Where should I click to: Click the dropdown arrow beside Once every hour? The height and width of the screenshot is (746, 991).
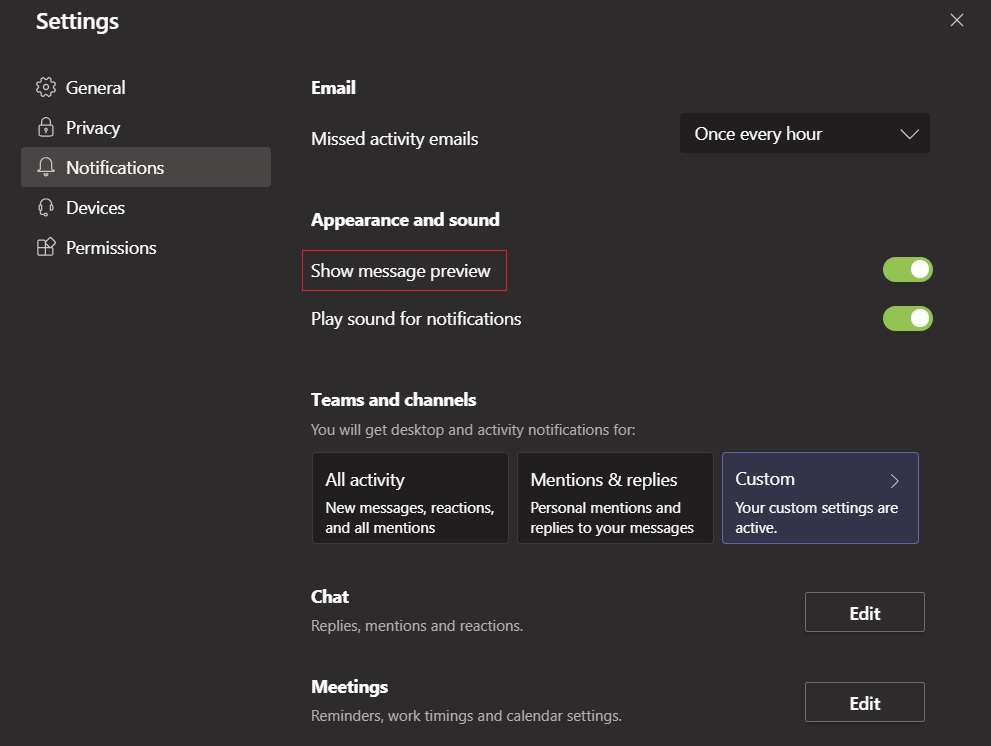point(909,134)
